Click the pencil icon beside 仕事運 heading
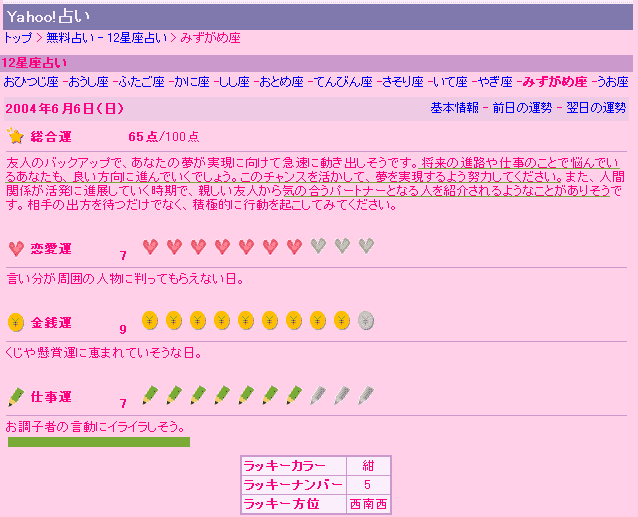 coord(16,397)
